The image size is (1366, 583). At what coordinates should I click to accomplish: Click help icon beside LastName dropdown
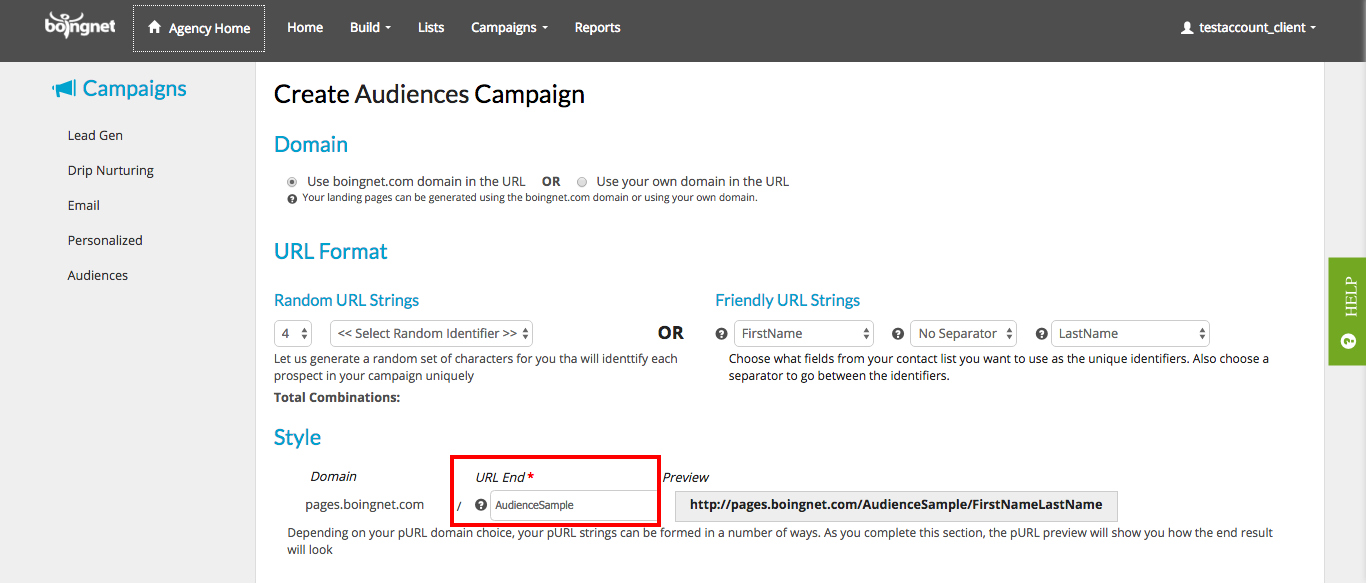pos(1041,334)
